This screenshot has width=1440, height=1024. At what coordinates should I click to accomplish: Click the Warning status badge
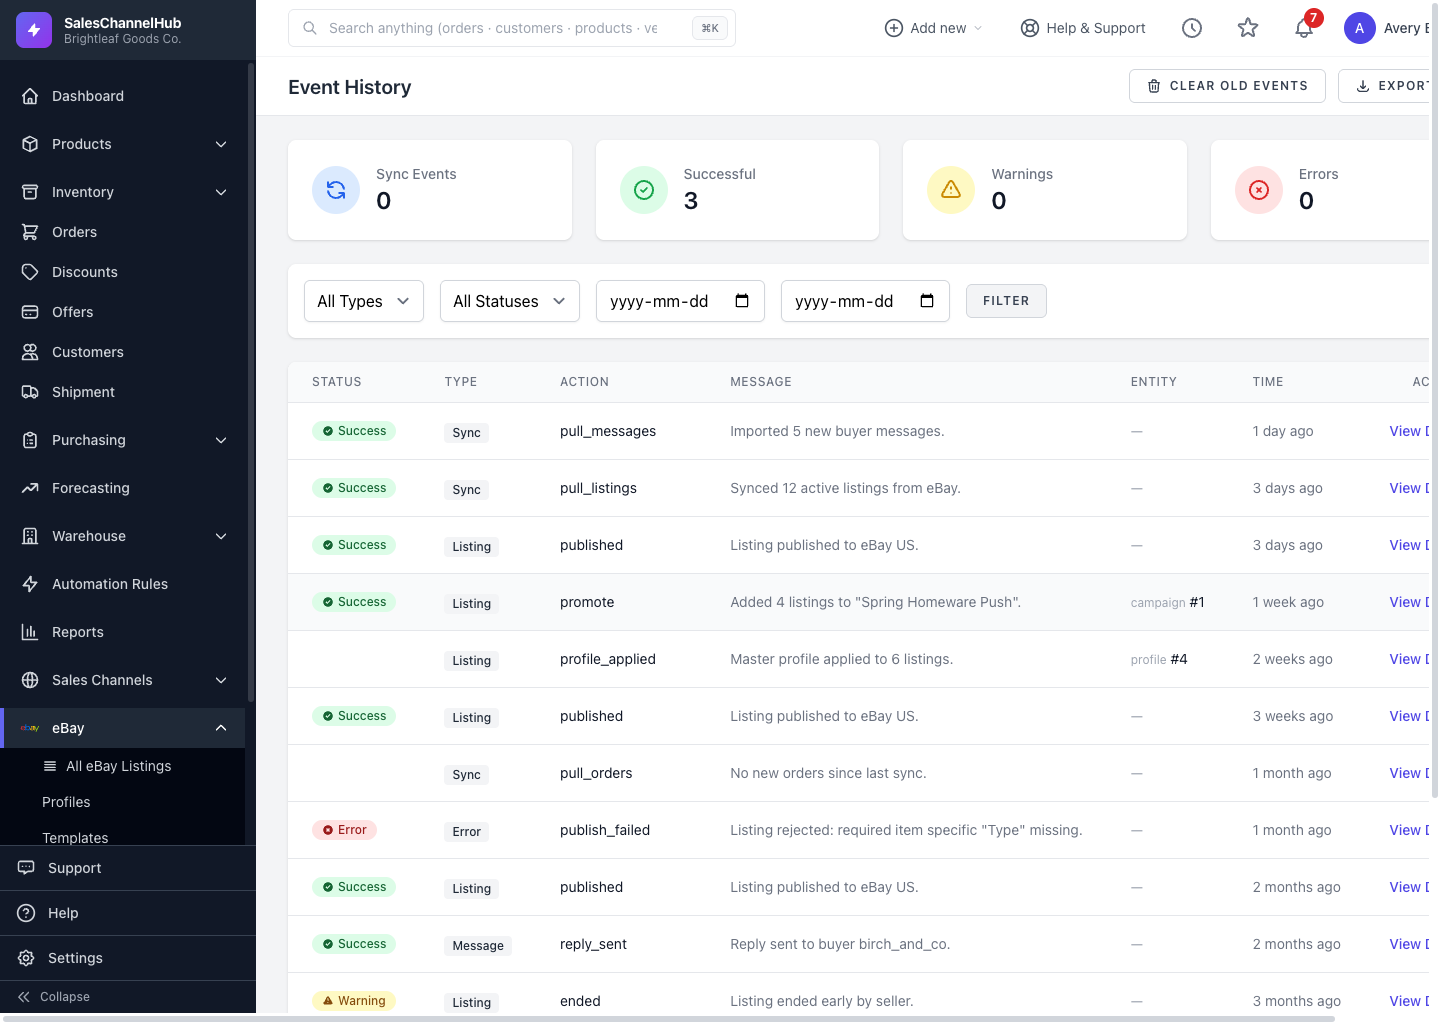(x=354, y=1001)
